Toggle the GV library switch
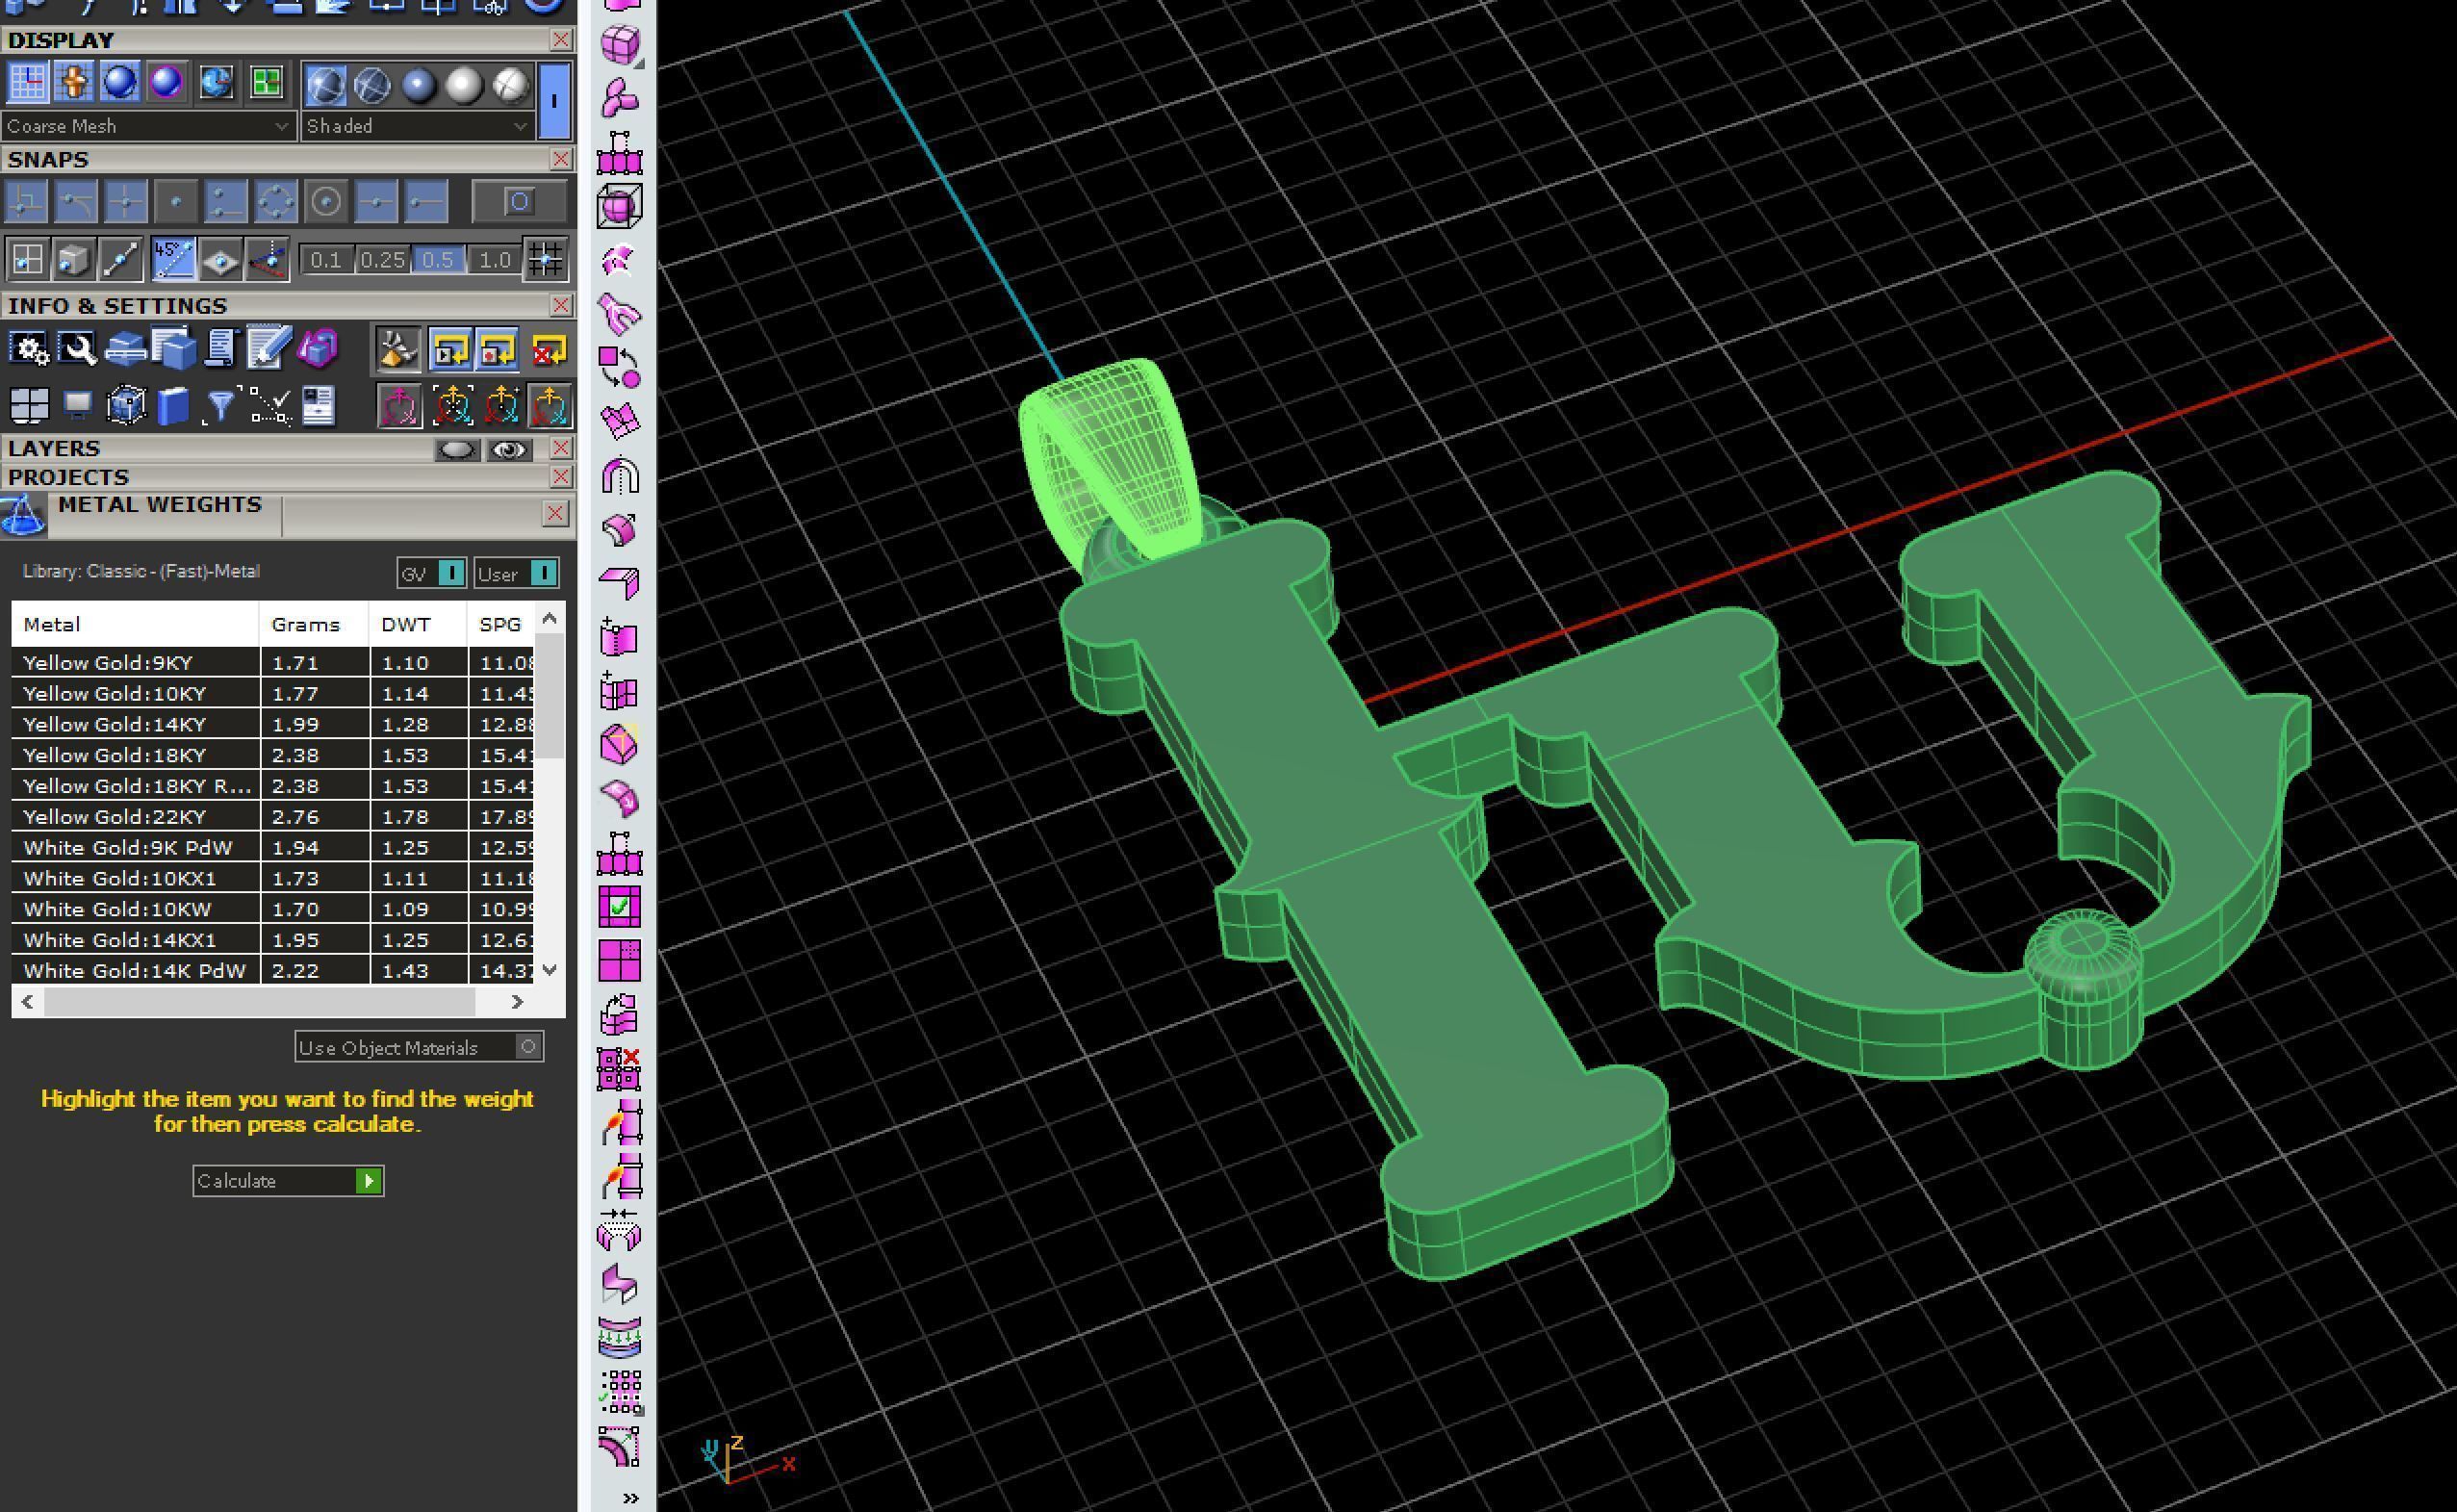 click(432, 573)
